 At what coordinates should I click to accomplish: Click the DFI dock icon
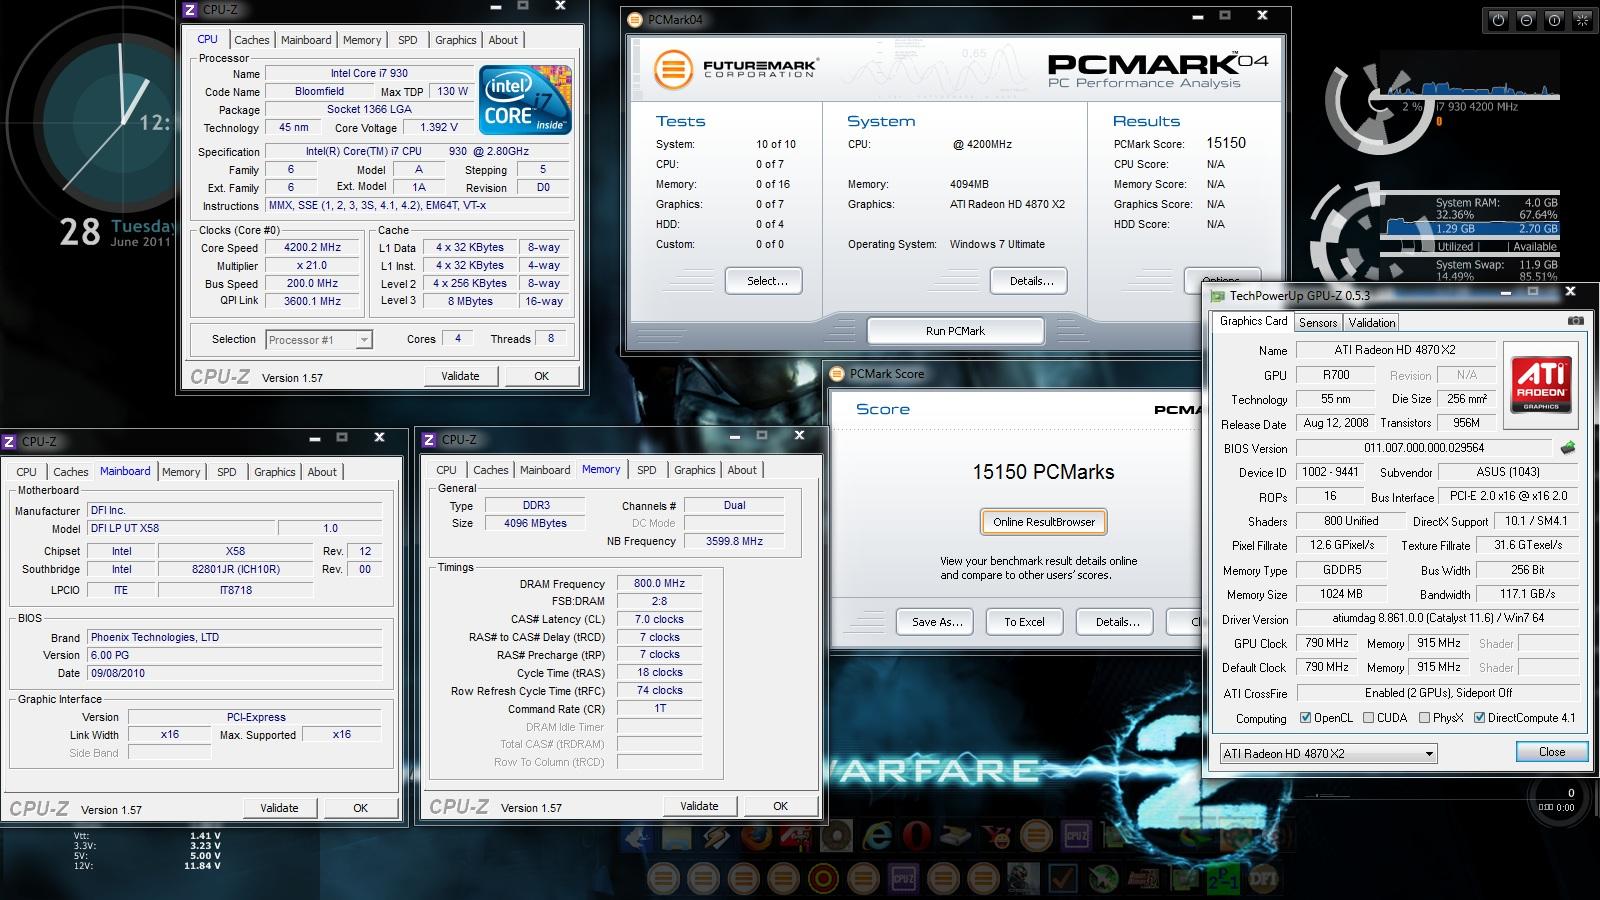[1262, 879]
